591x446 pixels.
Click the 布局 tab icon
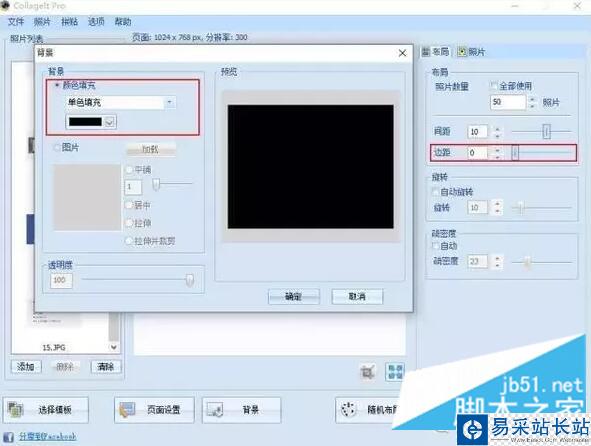pyautogui.click(x=426, y=52)
